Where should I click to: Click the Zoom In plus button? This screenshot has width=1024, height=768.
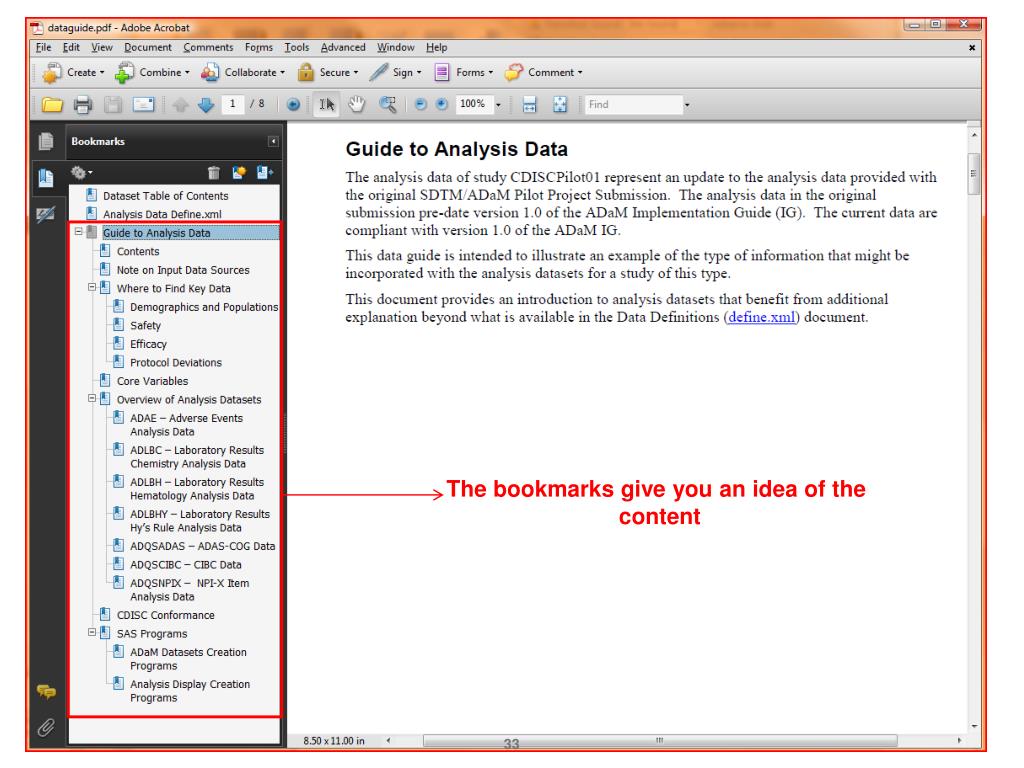[442, 104]
